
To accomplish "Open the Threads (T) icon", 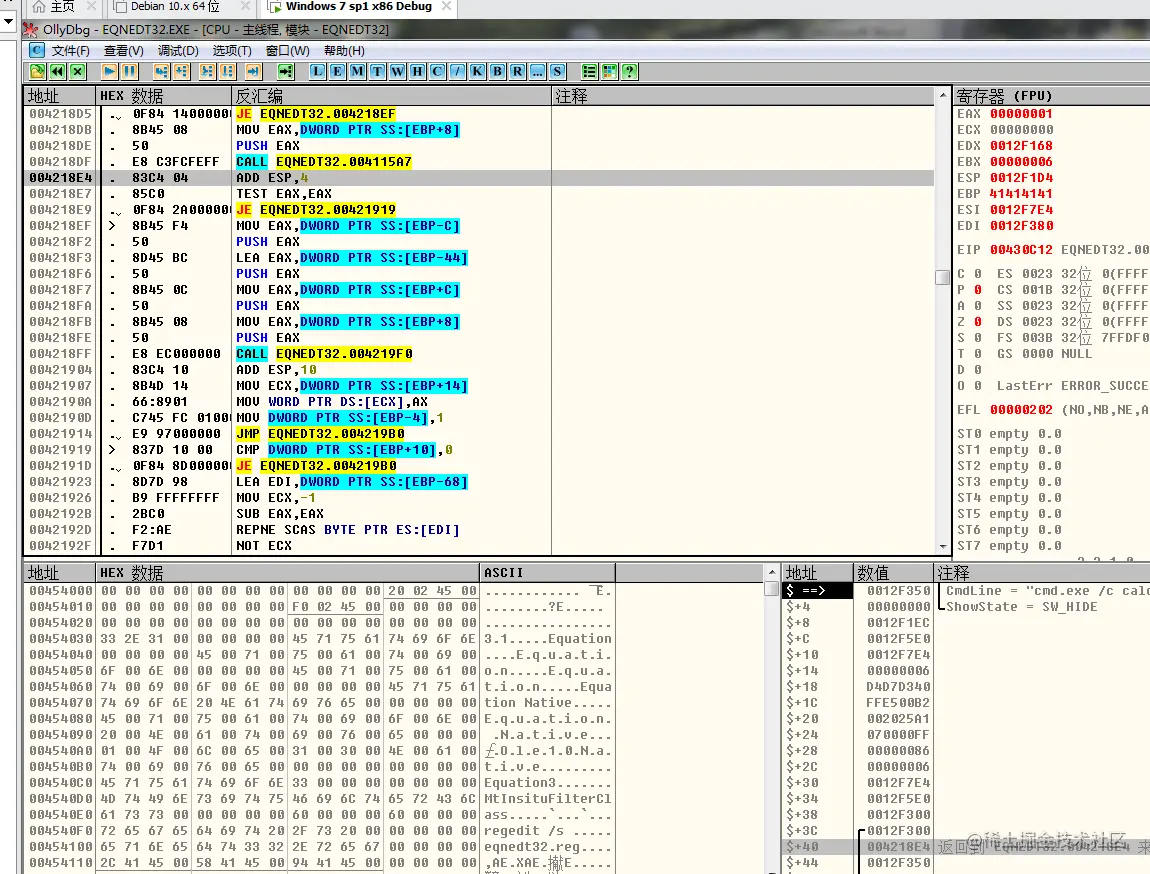I will 378,71.
